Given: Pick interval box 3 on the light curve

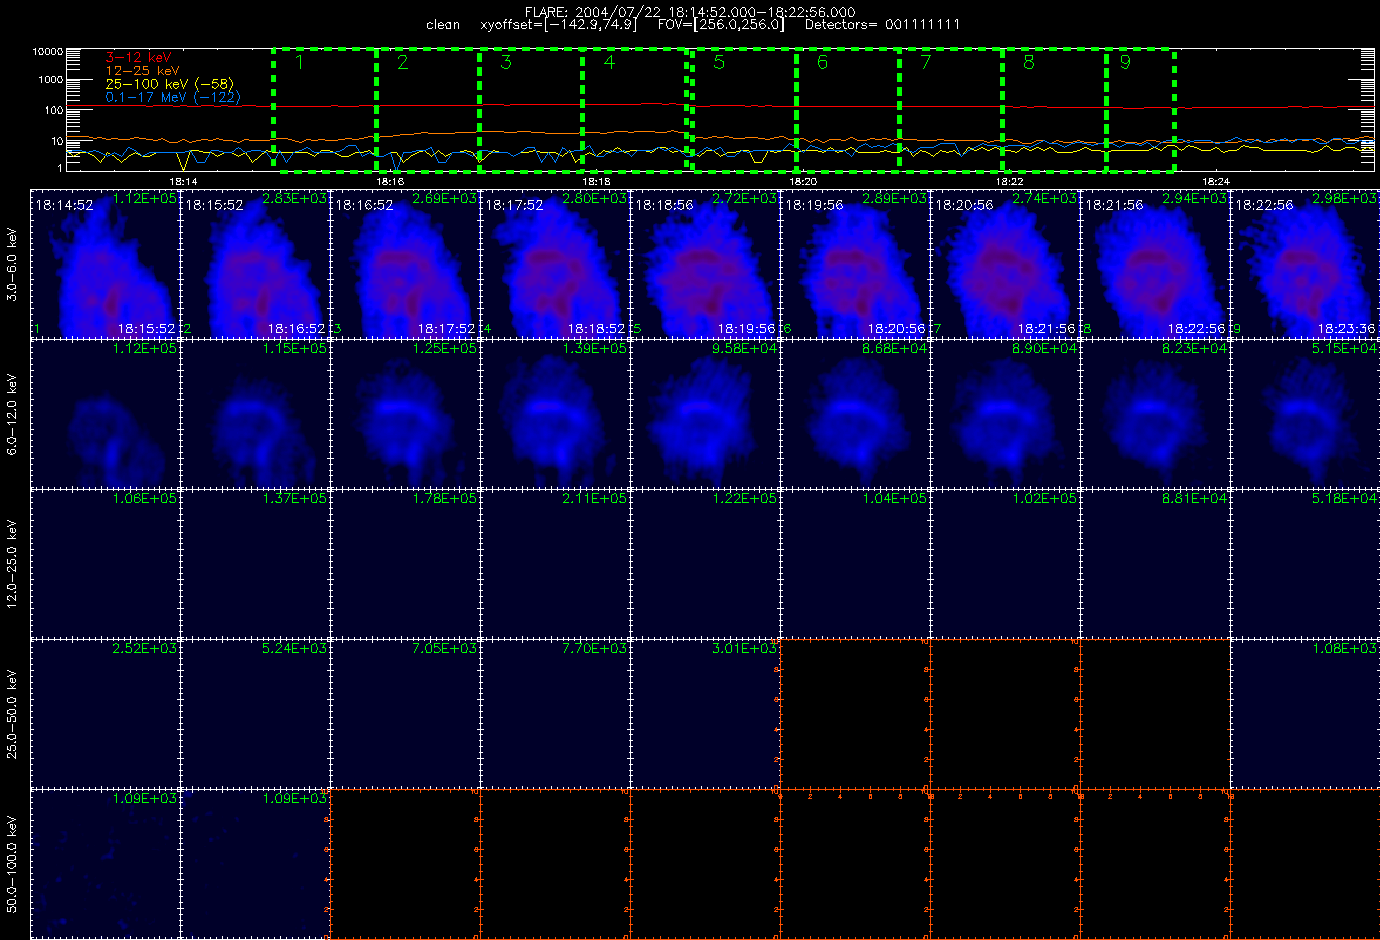Looking at the screenshot, I should click(531, 109).
